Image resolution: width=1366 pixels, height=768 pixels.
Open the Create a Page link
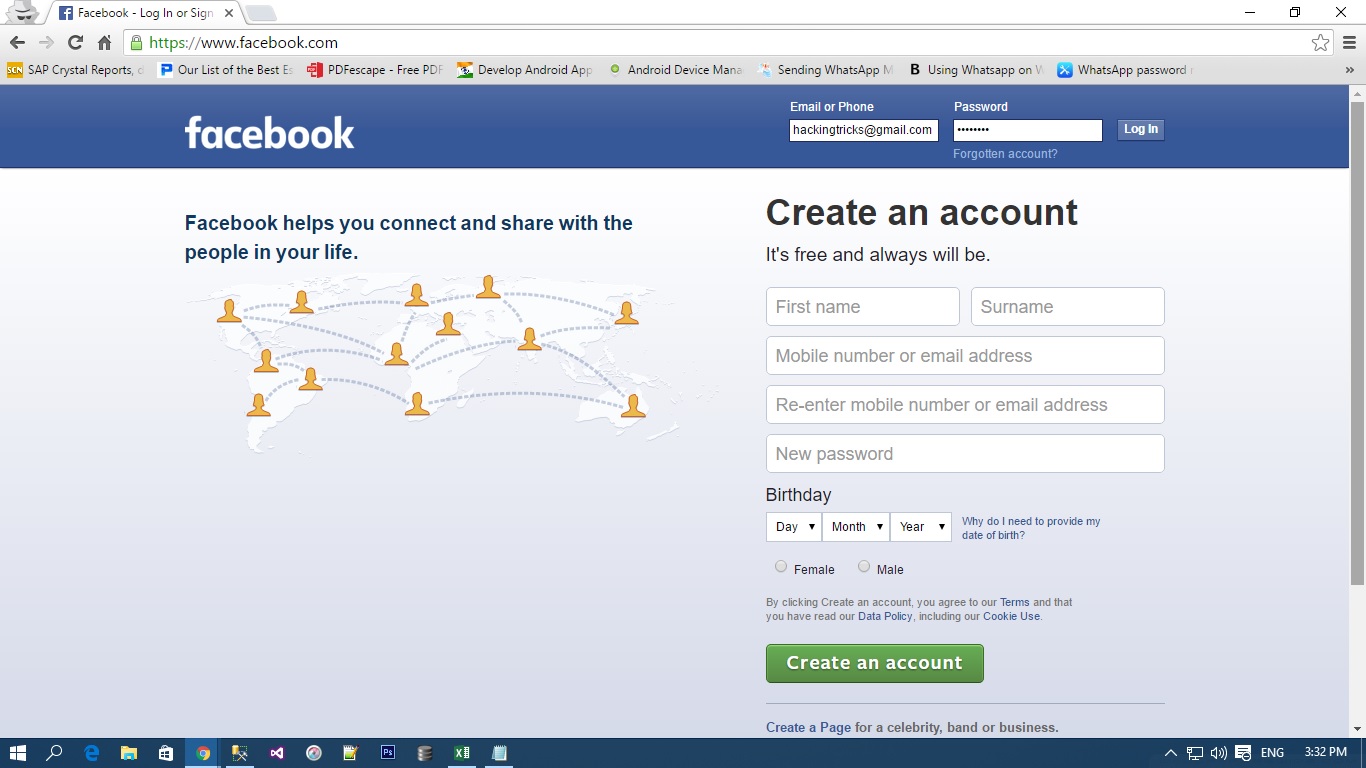point(808,728)
